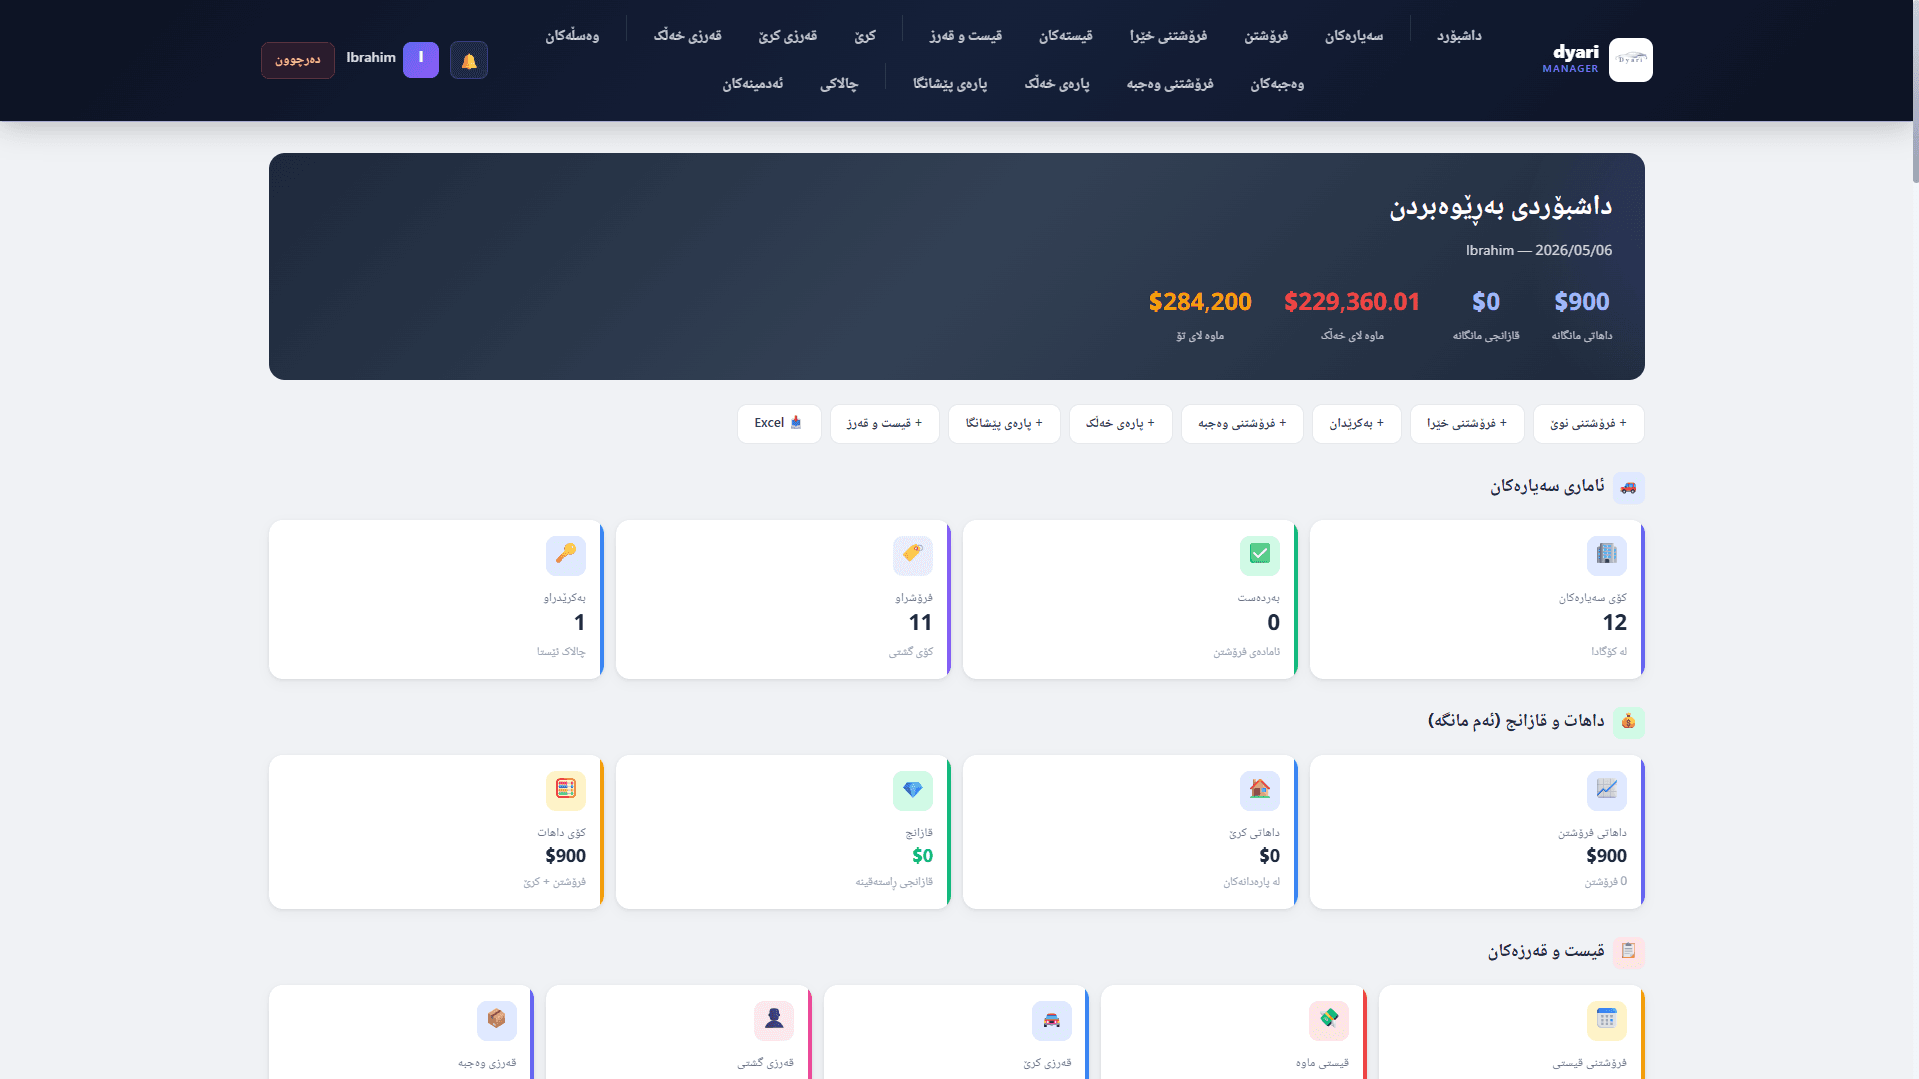
Task: Open the قیستەکان menu item
Action: 1065,36
